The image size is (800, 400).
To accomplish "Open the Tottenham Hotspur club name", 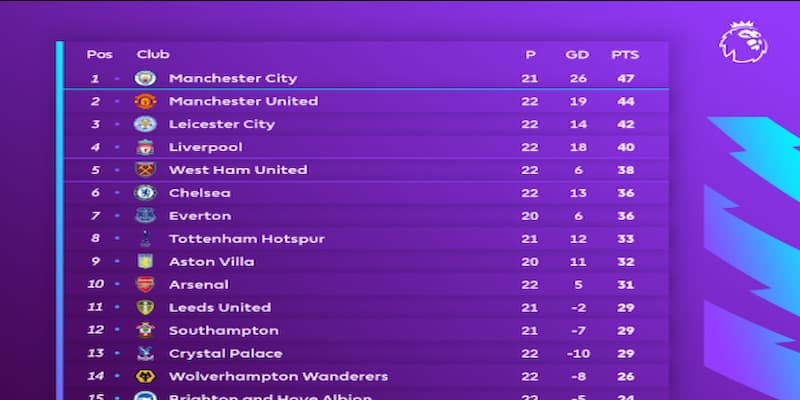I will pyautogui.click(x=246, y=239).
